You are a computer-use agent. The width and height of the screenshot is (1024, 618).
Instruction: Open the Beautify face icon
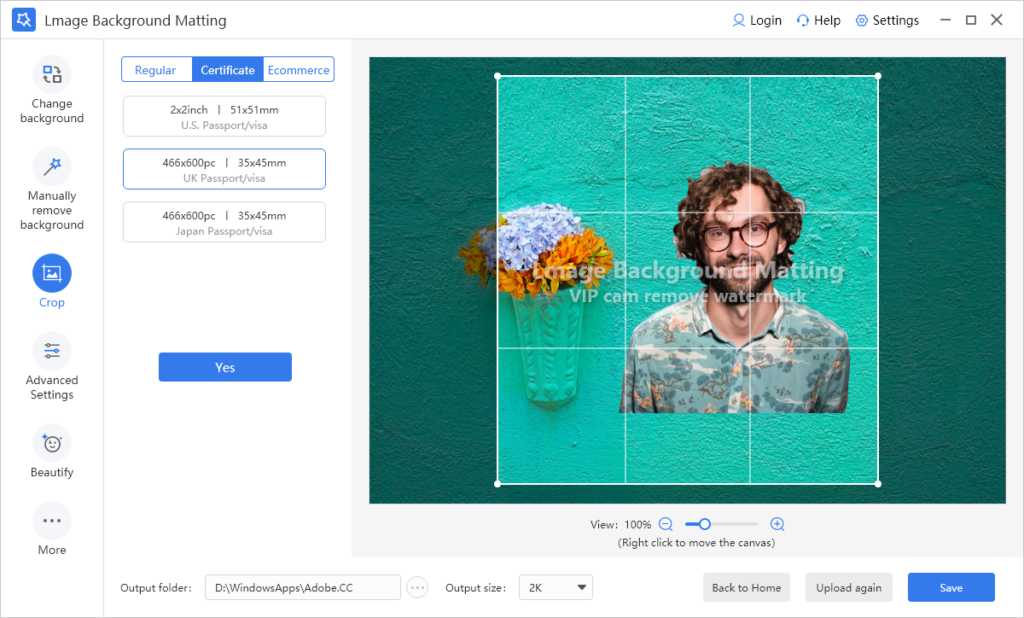click(x=52, y=444)
